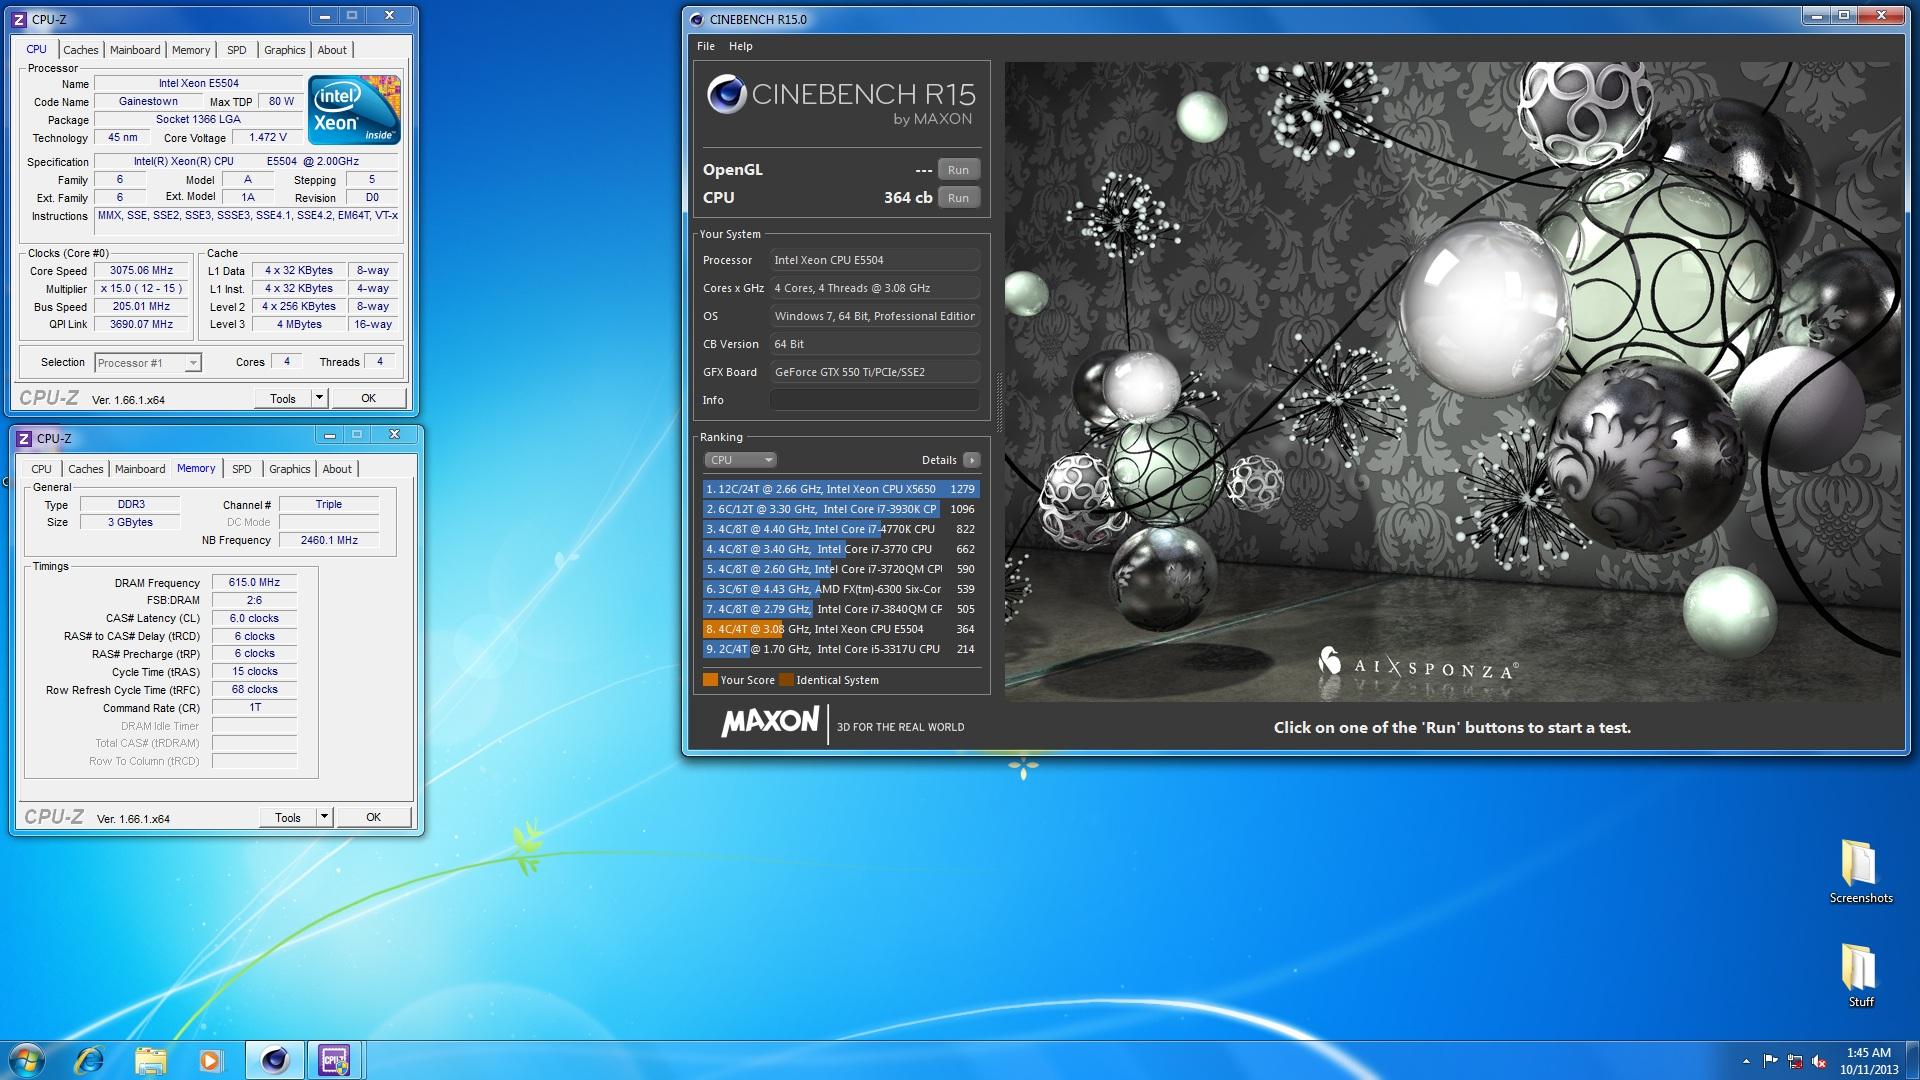Select highlighted Xeon E5504 364 ranking entry

pos(841,629)
